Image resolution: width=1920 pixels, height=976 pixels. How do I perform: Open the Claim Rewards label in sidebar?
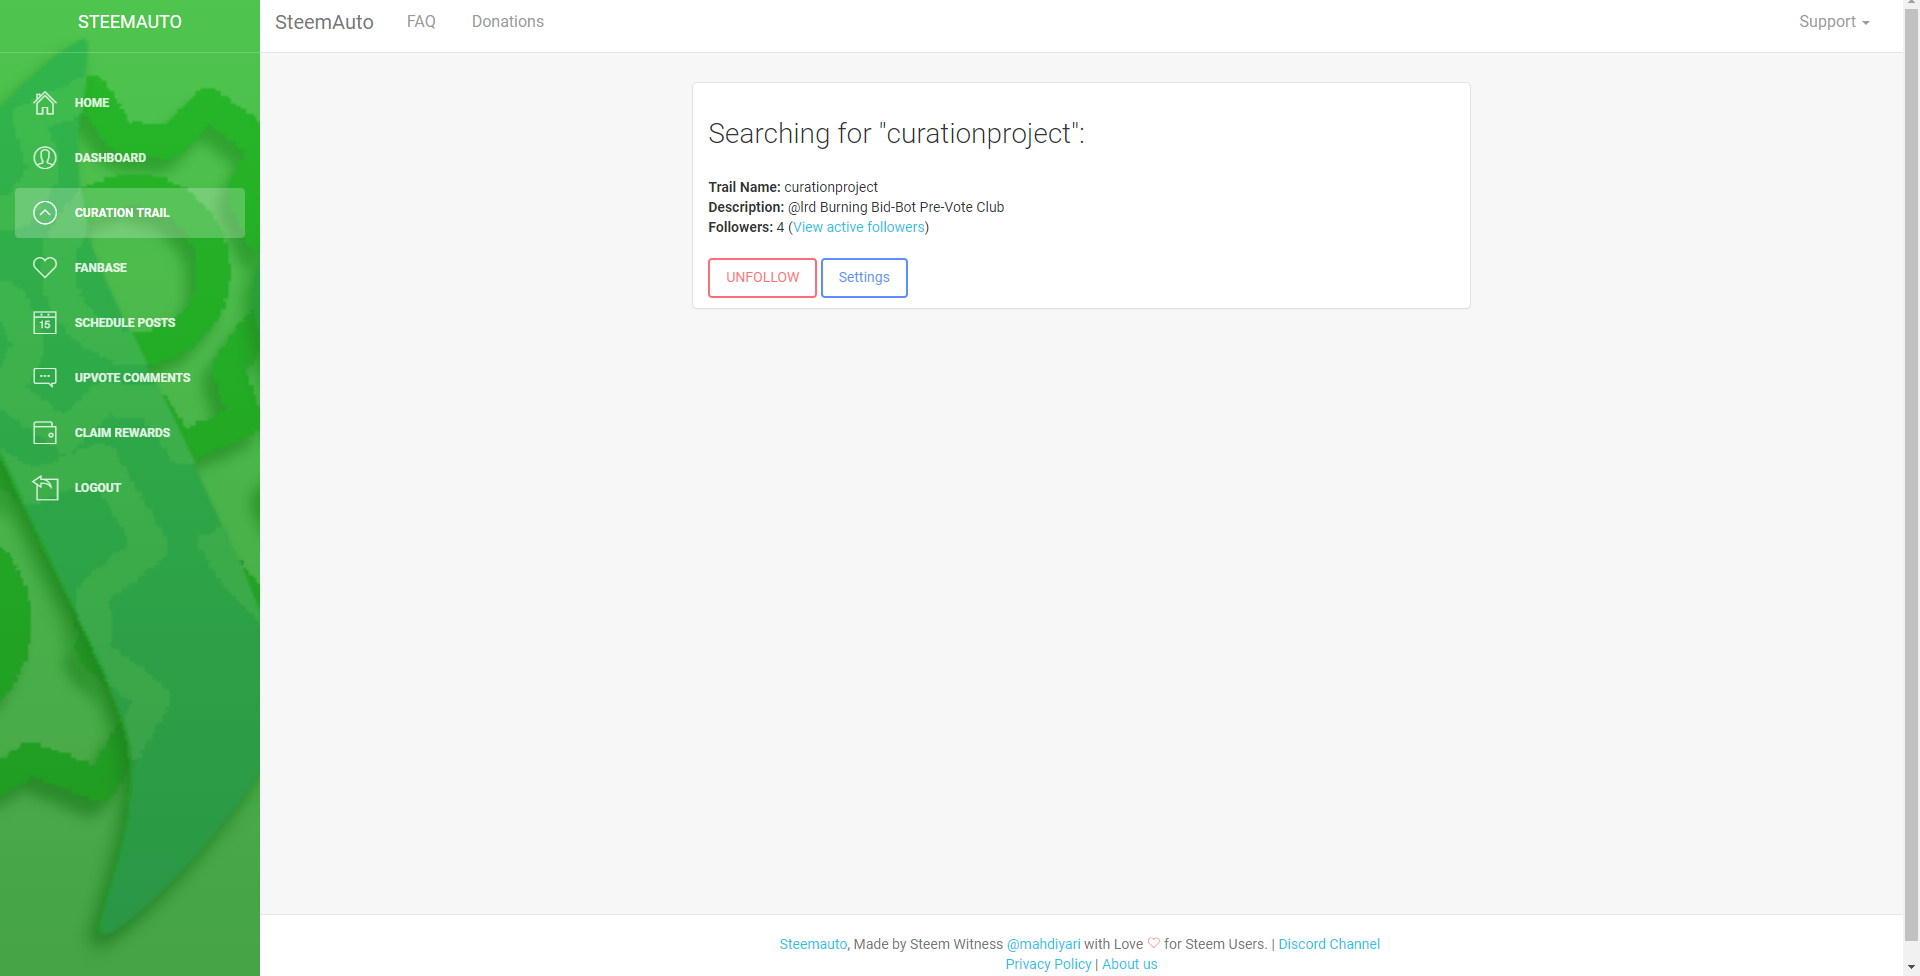[122, 433]
